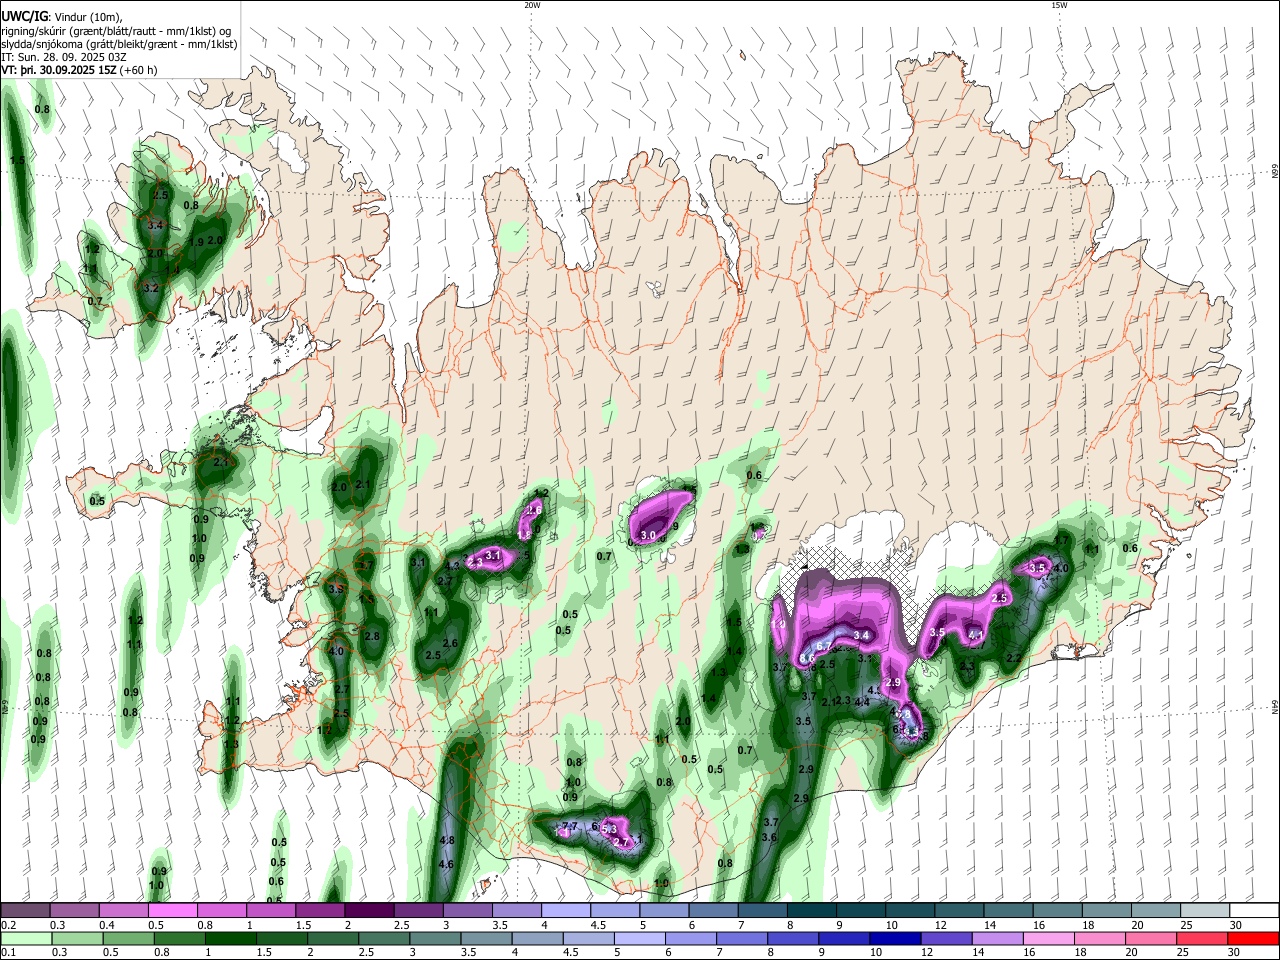
Task: Click the "rigning/skúrir" legend description line
Action: (x=116, y=30)
